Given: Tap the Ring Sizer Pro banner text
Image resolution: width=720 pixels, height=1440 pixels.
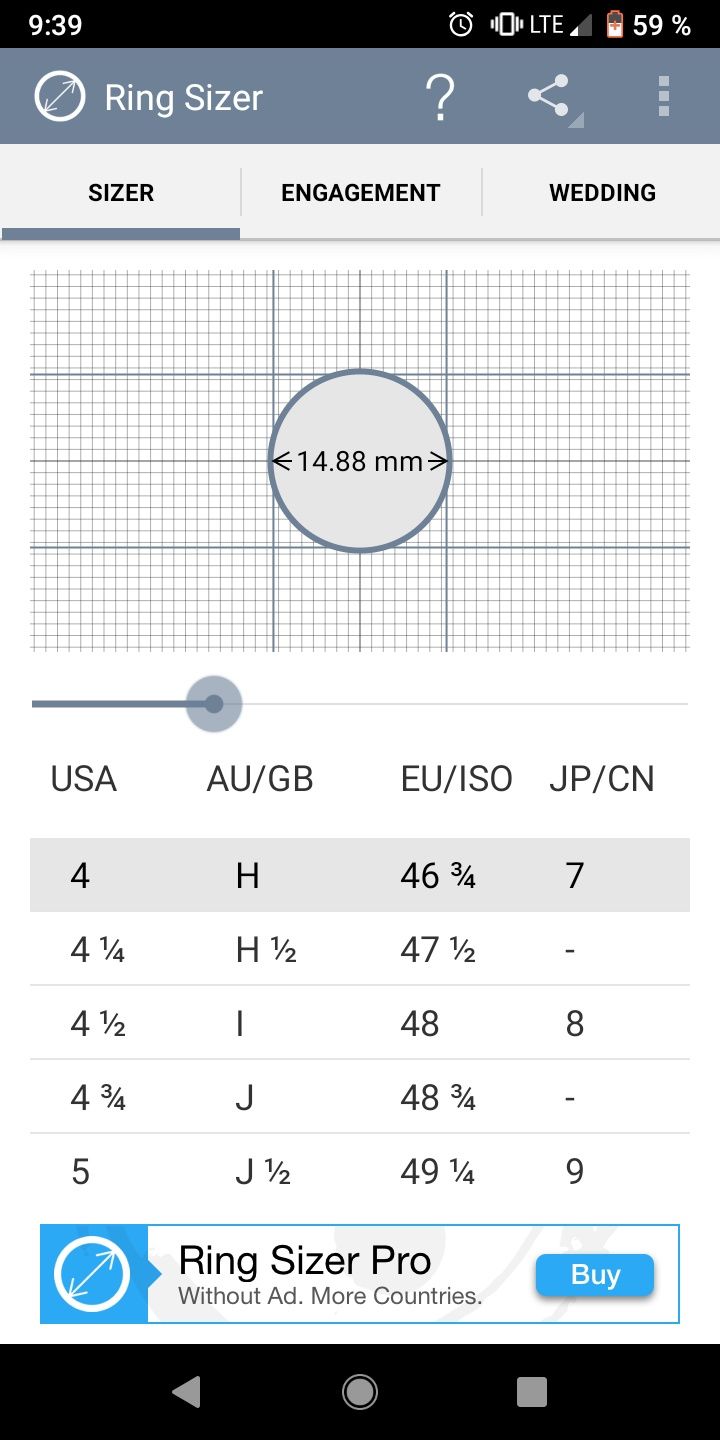Looking at the screenshot, I should point(305,1261).
